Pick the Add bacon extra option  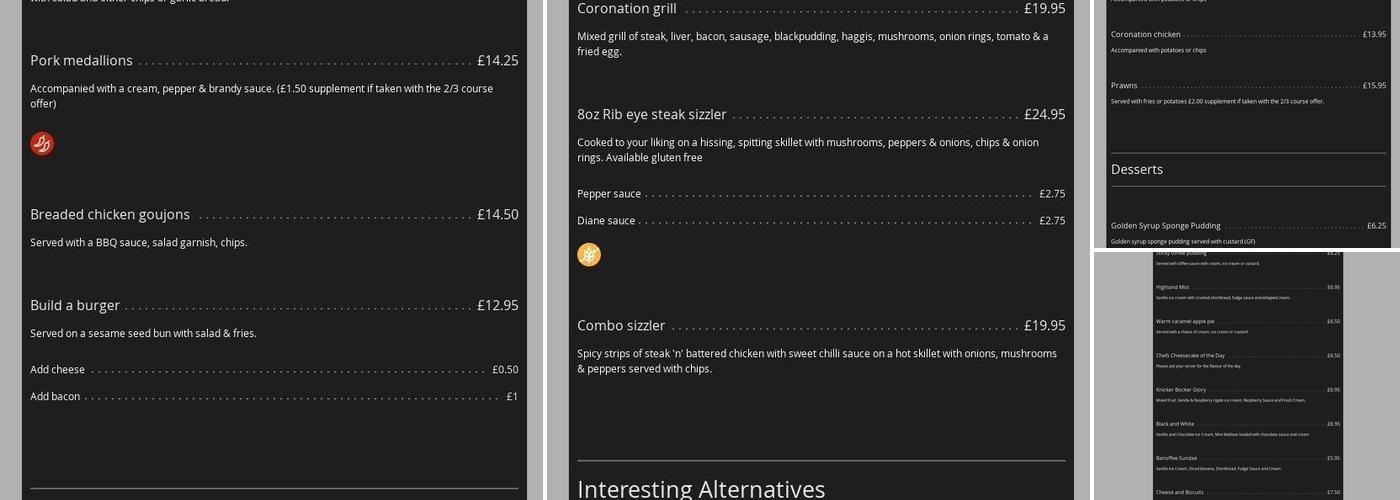(55, 397)
